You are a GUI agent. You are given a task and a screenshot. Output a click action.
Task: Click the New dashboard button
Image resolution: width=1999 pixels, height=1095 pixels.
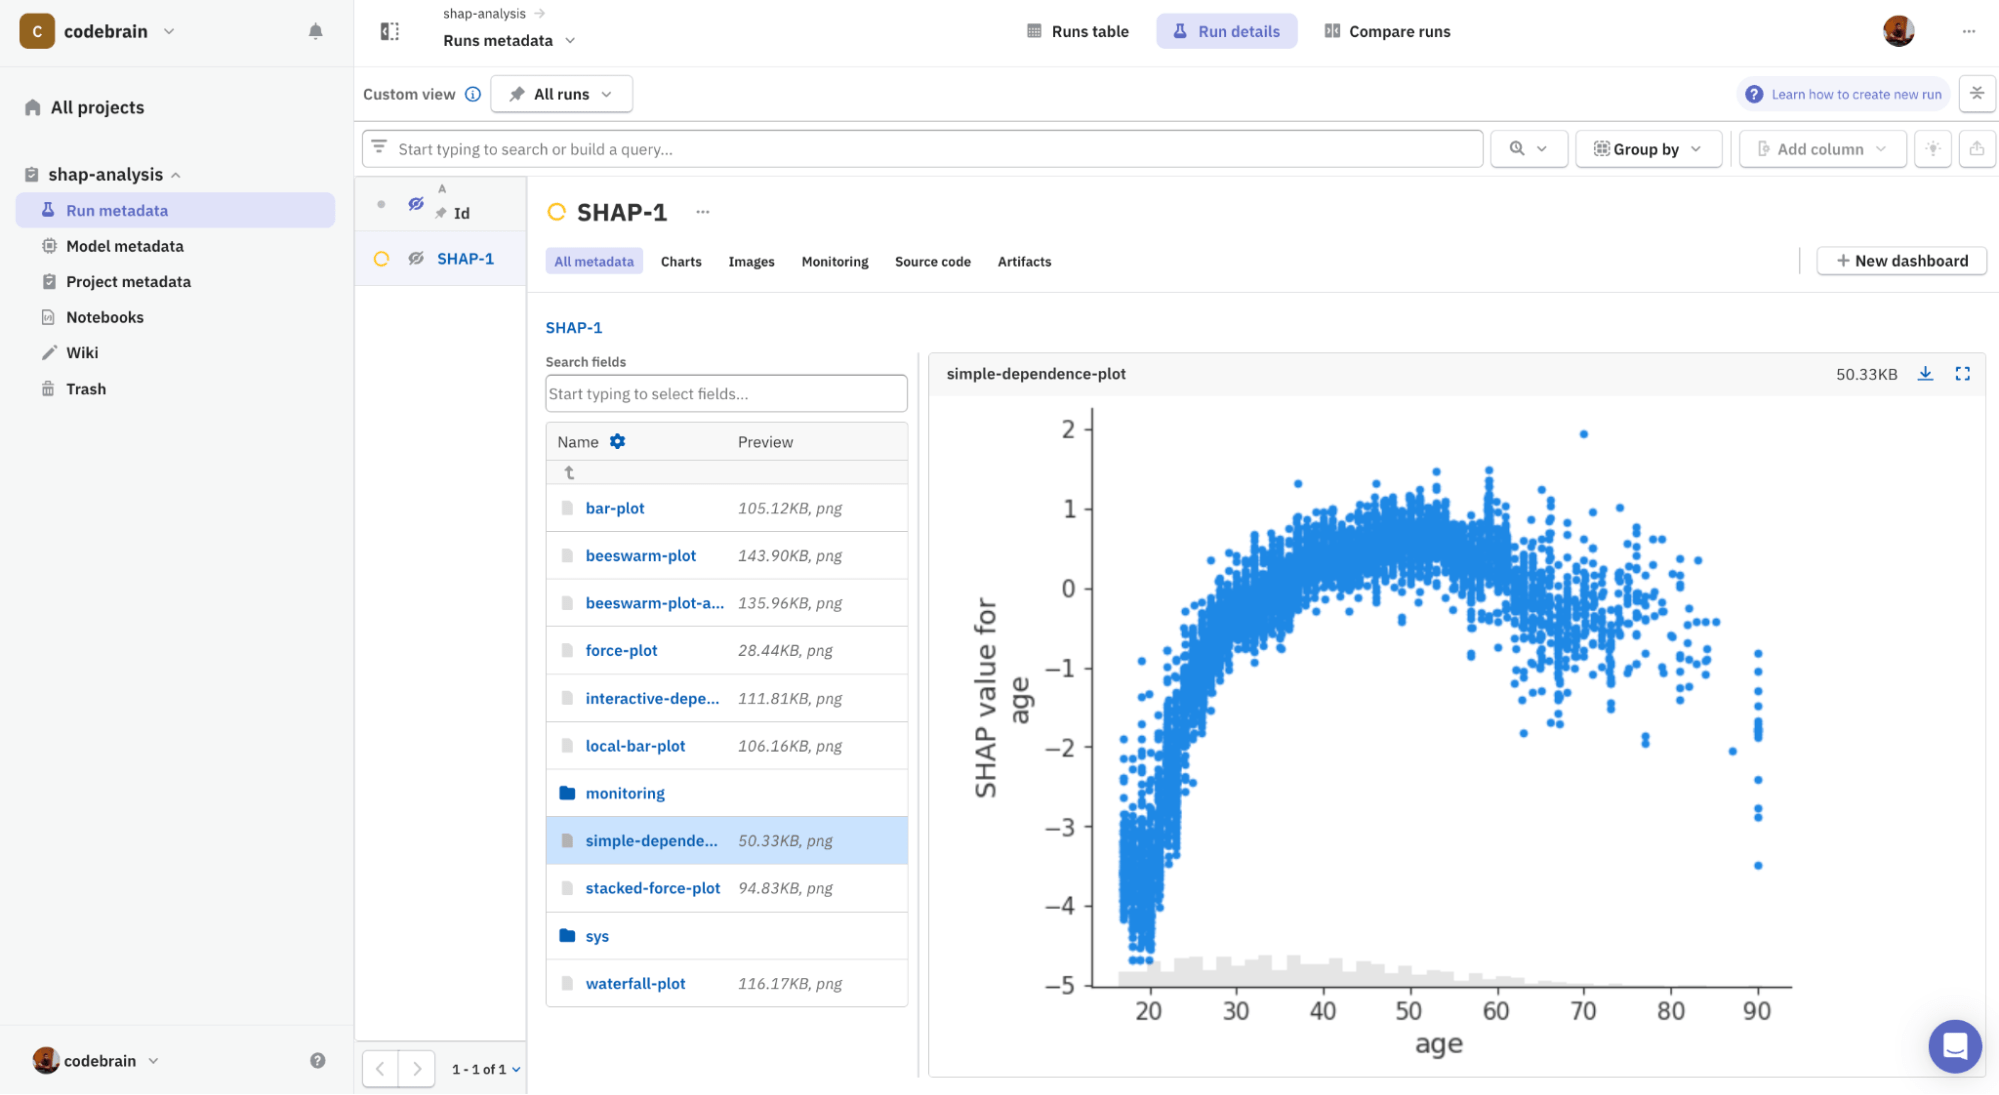[1900, 260]
